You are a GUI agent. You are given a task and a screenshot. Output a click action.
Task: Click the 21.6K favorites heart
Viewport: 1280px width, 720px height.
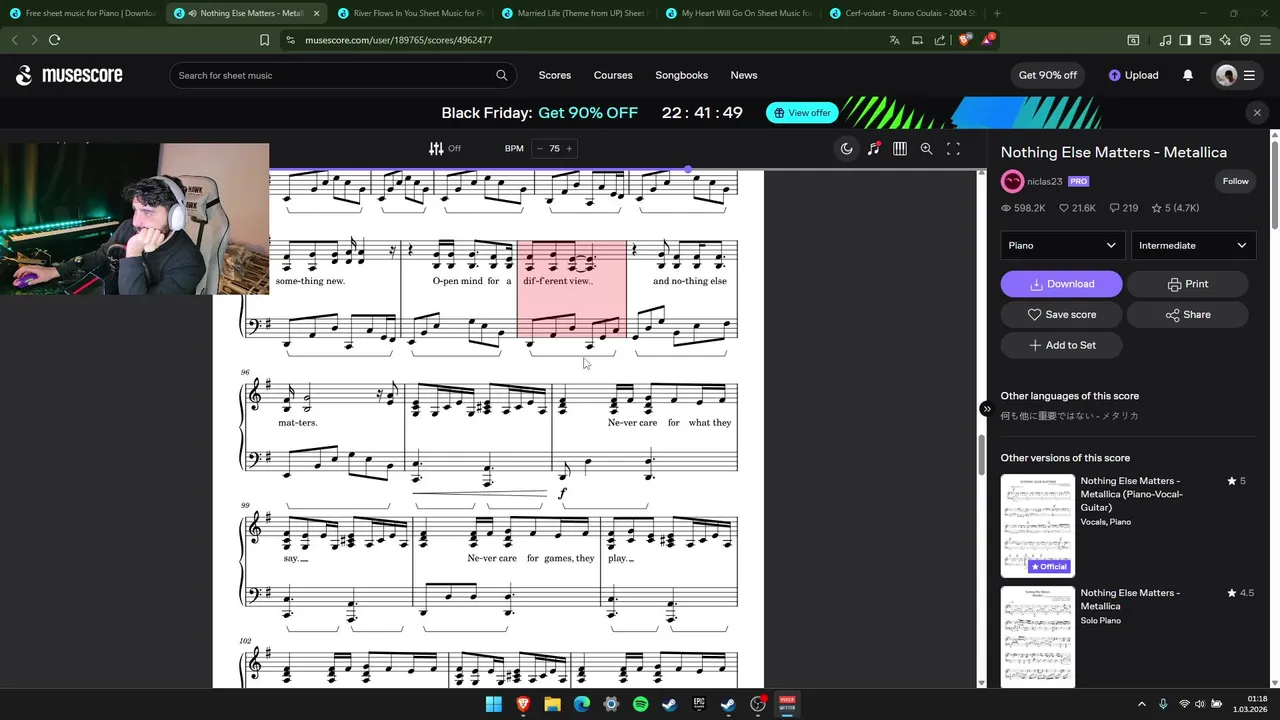1078,208
